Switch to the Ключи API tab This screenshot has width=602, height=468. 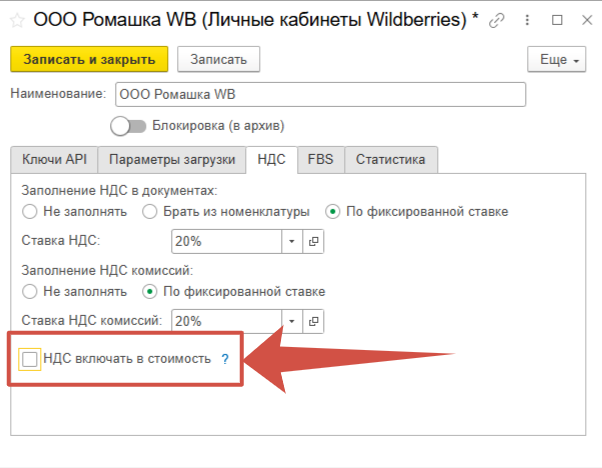pos(55,159)
